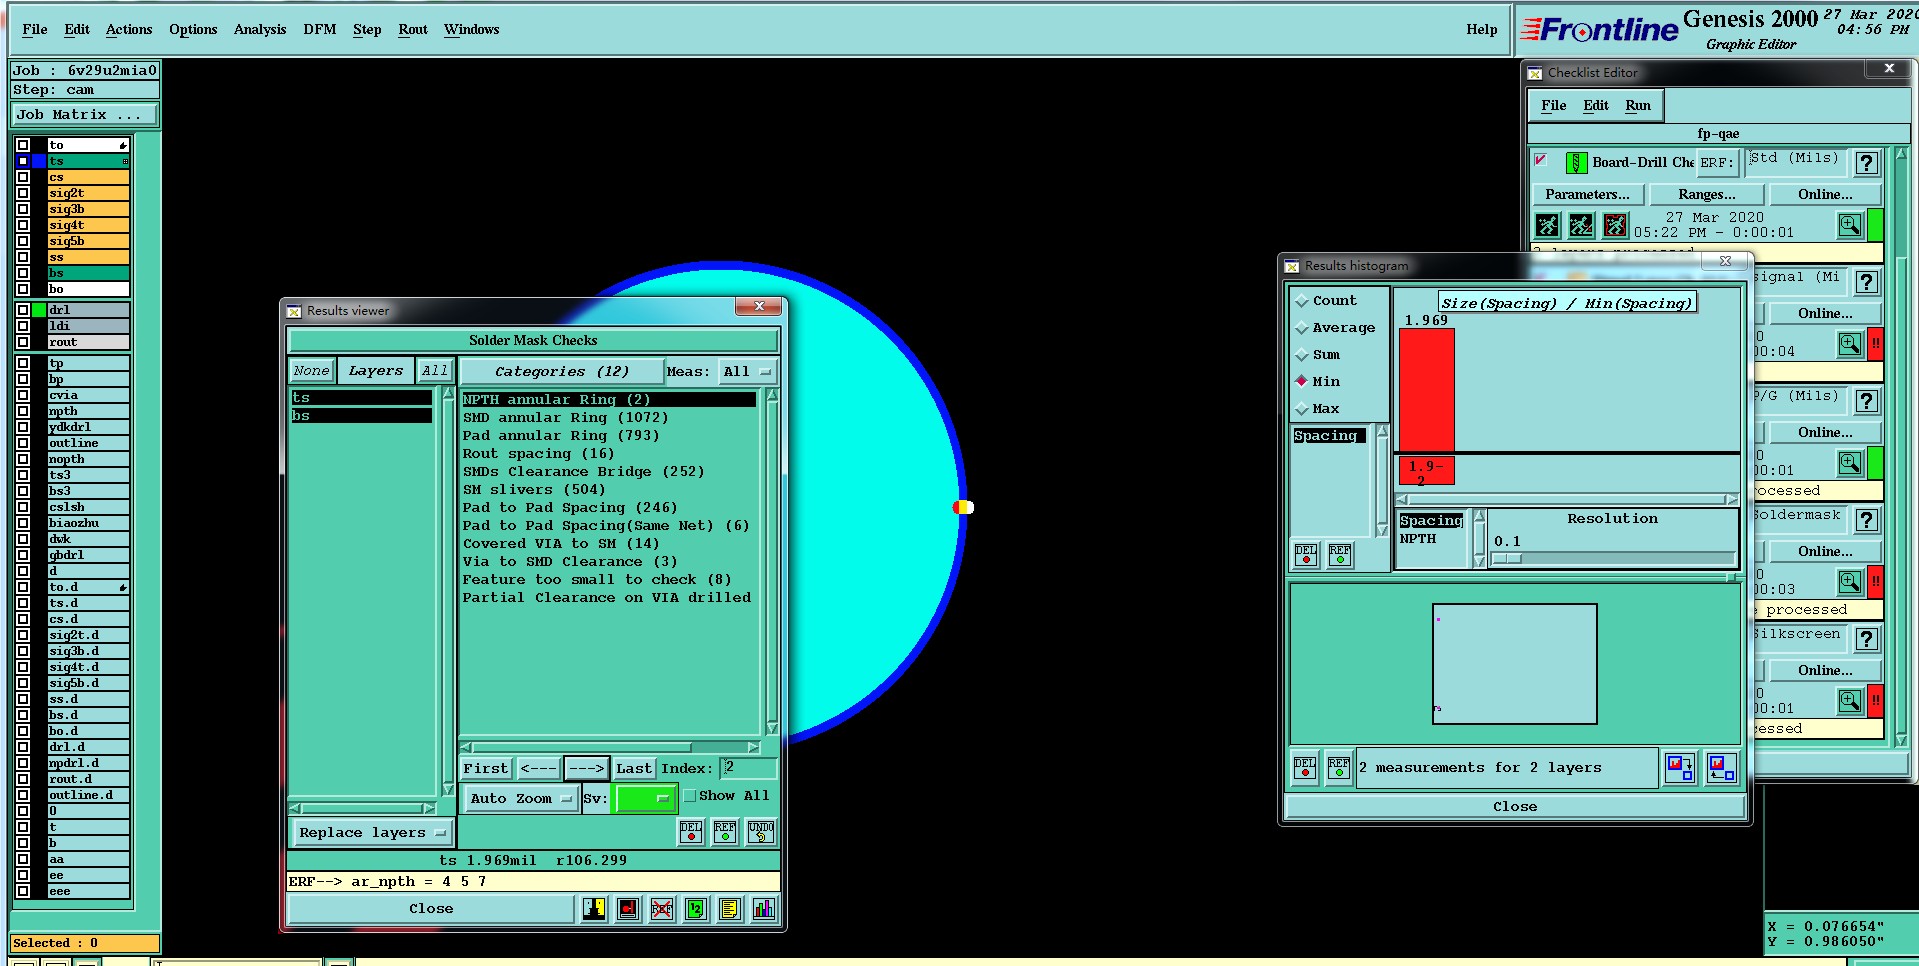Open results magnifier for the Soldermask check
1919x966 pixels.
click(1850, 582)
